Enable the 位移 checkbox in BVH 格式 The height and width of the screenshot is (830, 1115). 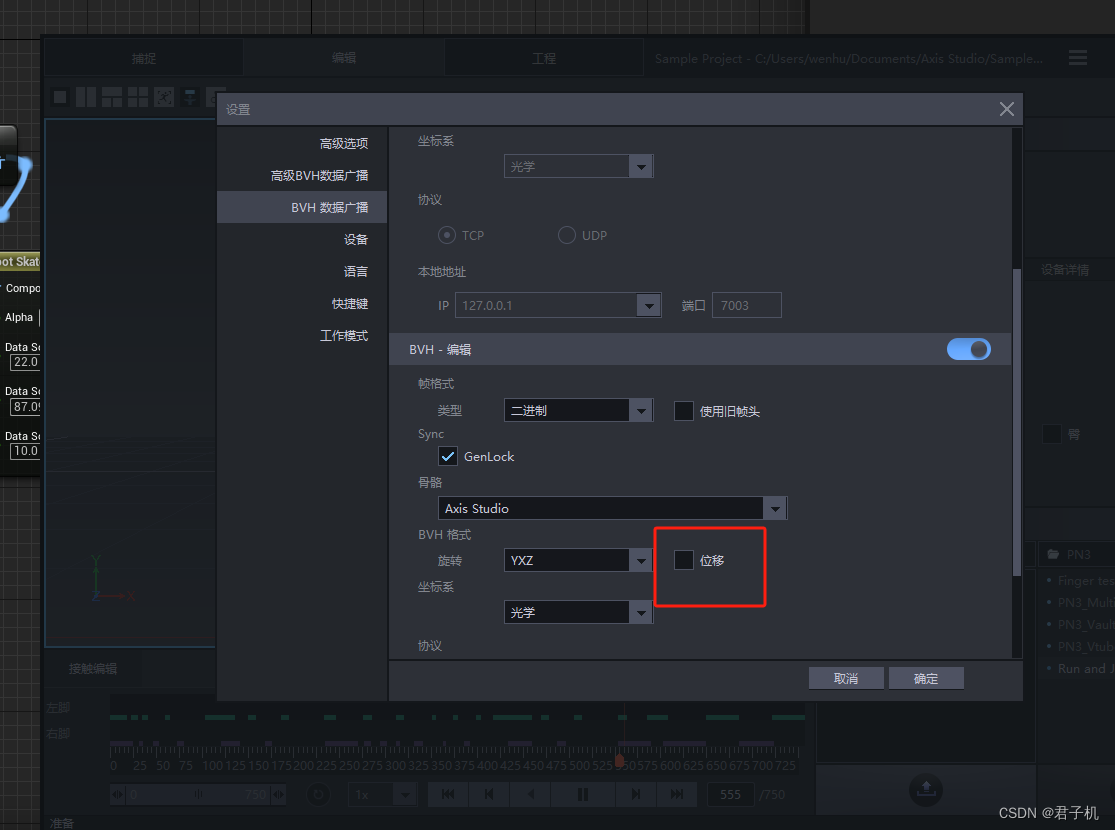(683, 560)
